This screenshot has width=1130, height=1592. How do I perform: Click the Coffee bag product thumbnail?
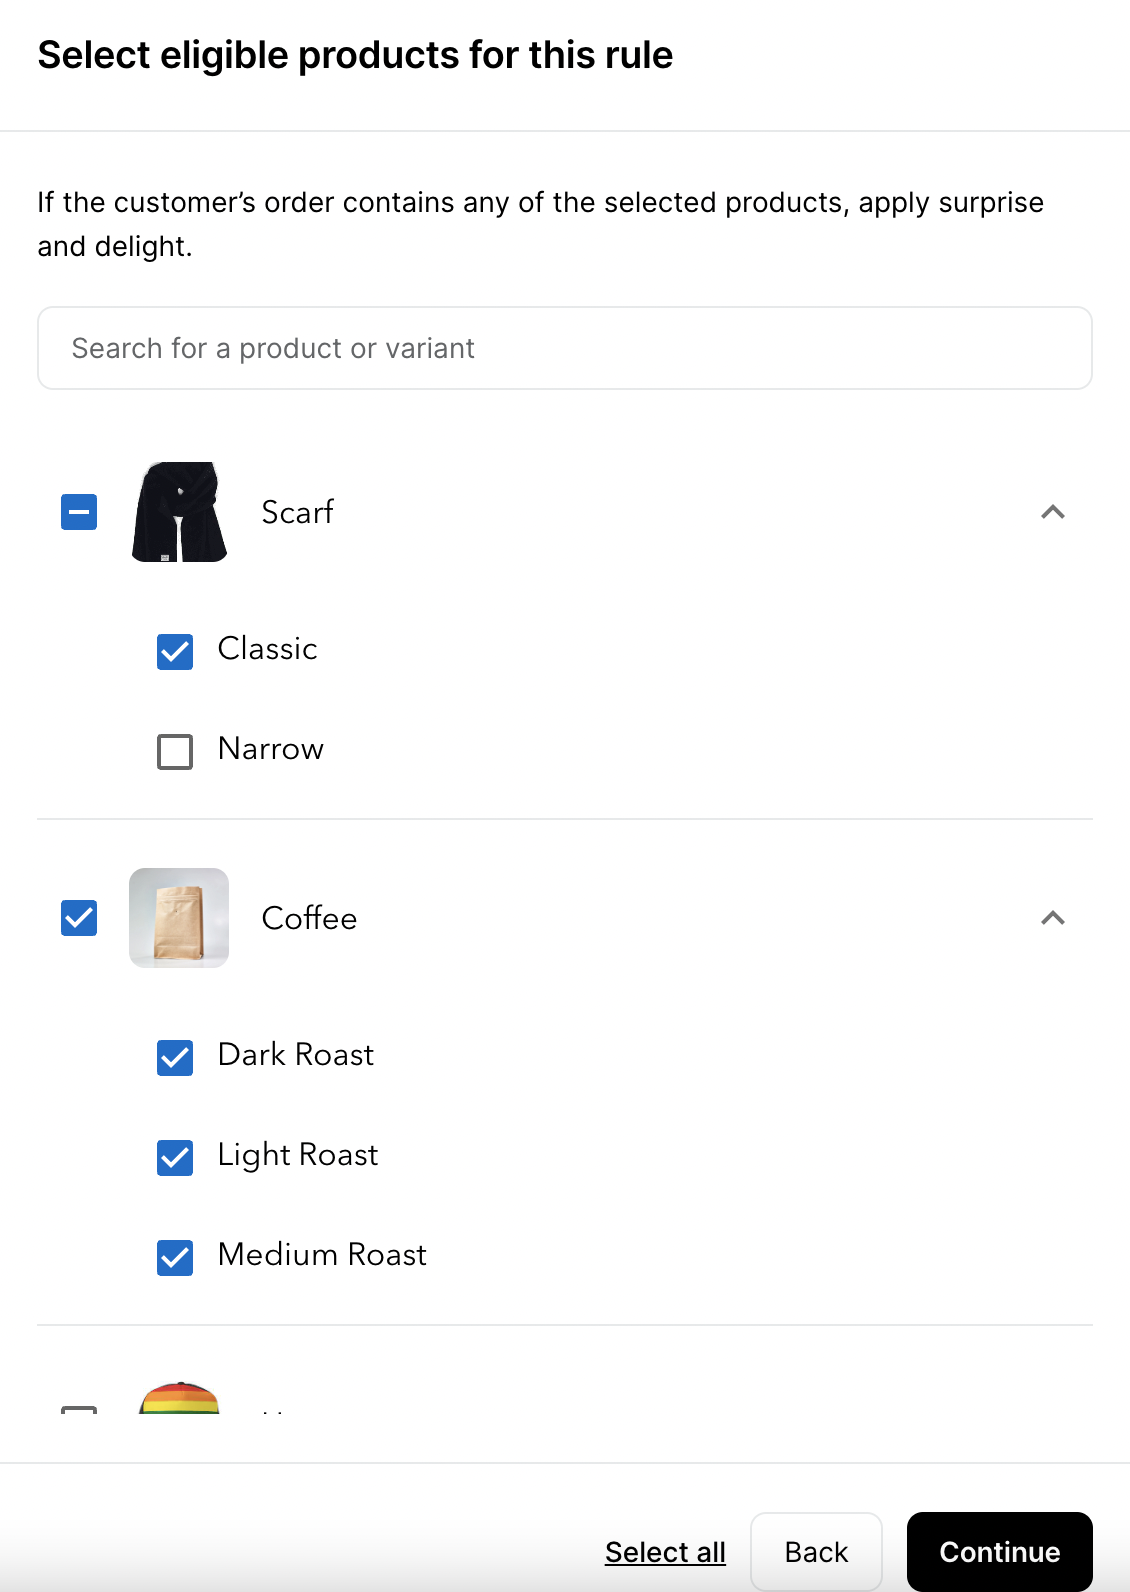(x=179, y=918)
